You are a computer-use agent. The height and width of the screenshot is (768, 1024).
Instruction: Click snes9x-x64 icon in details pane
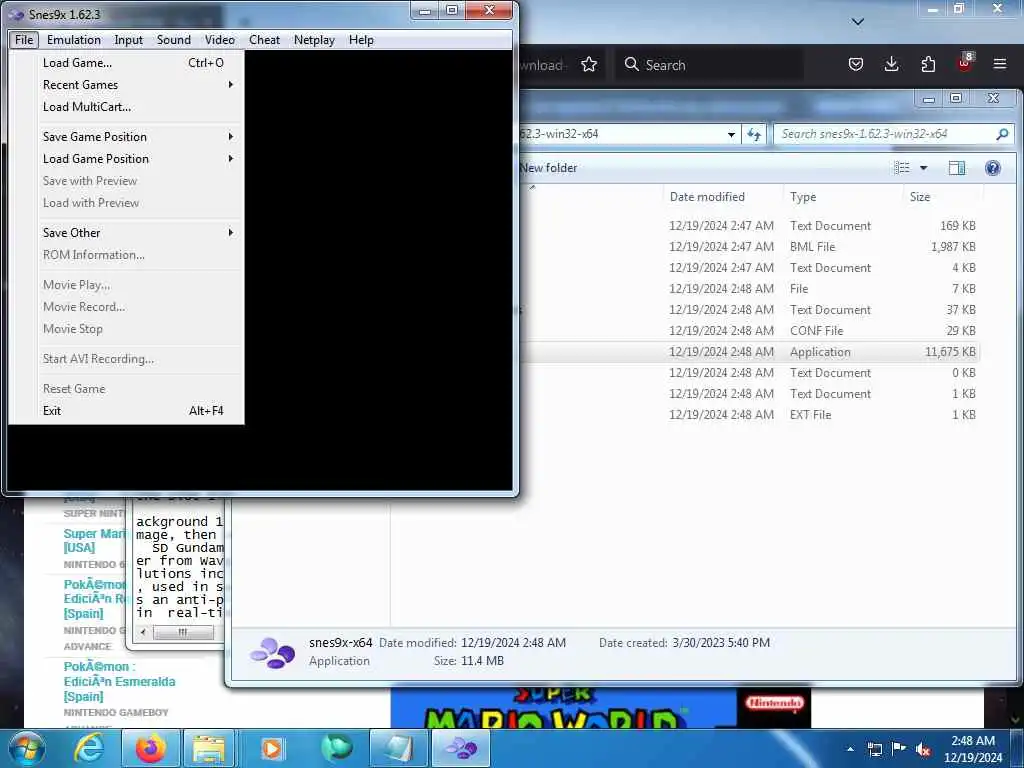(272, 652)
